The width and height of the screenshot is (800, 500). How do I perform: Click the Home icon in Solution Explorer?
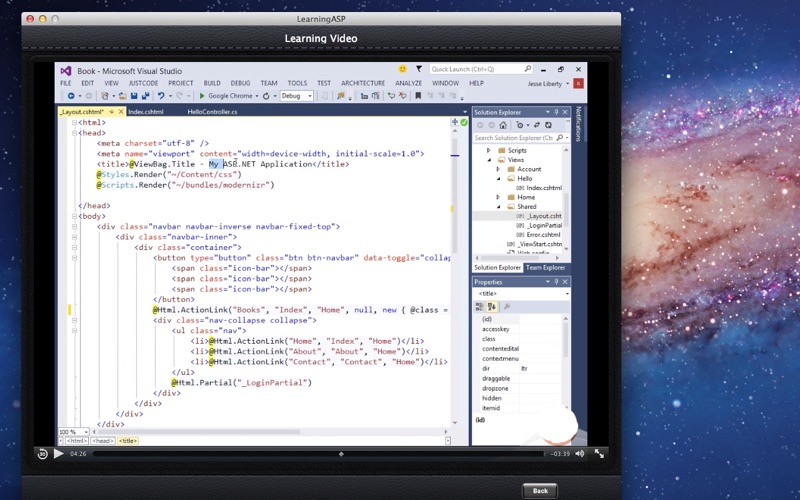(503, 125)
